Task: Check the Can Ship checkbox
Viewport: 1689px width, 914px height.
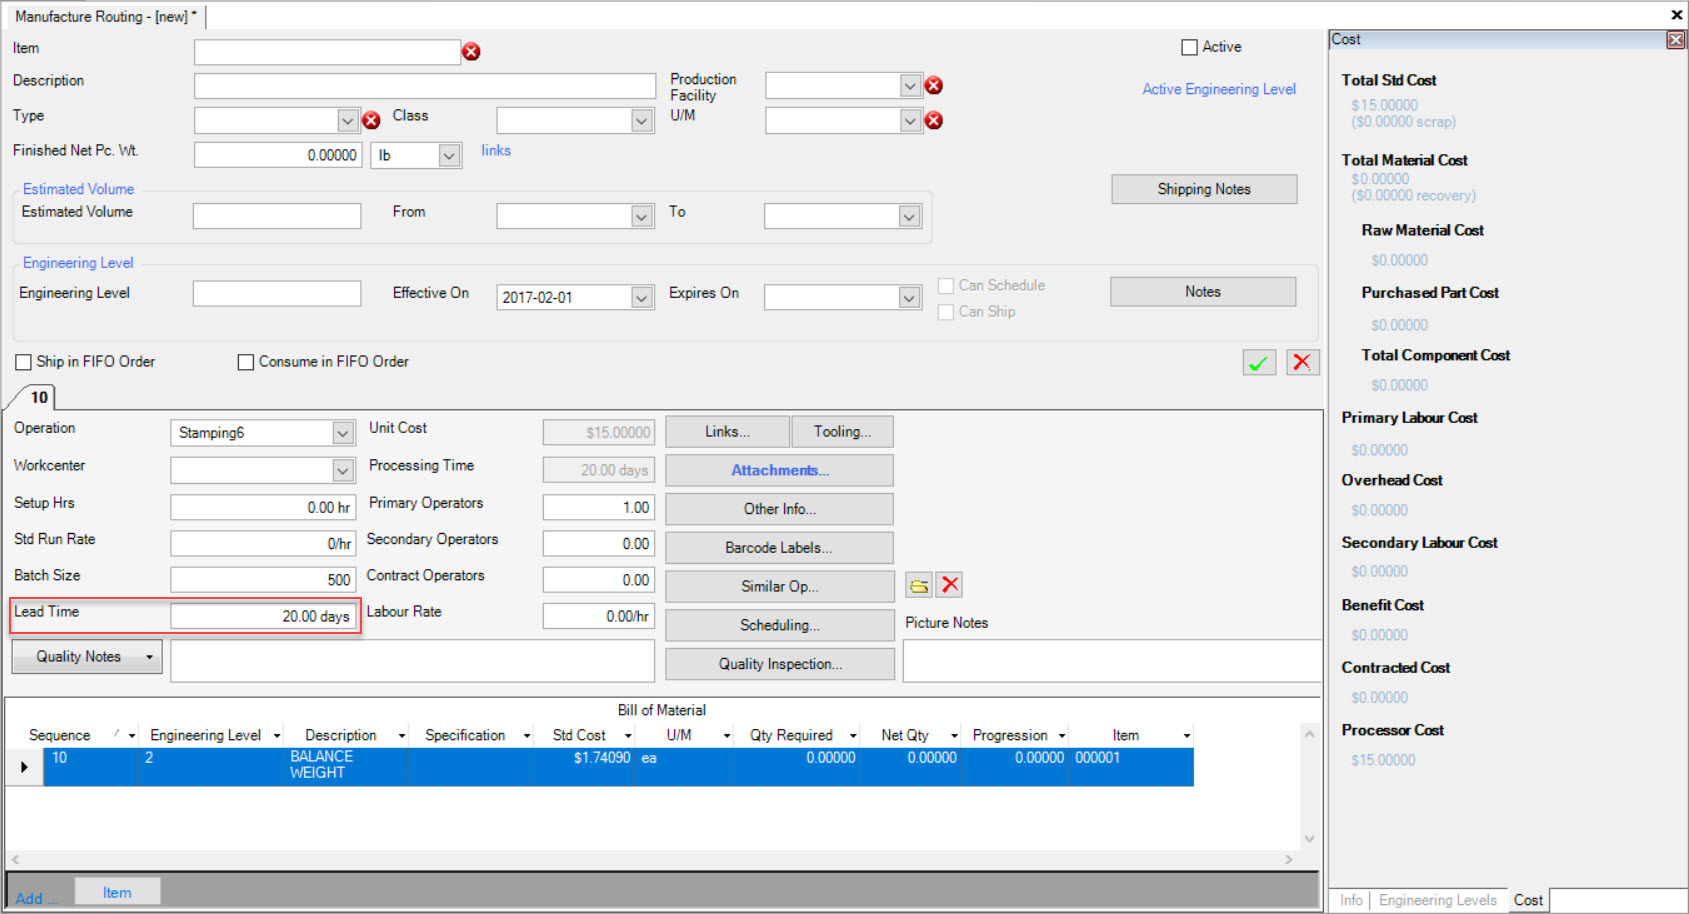Action: click(x=945, y=312)
